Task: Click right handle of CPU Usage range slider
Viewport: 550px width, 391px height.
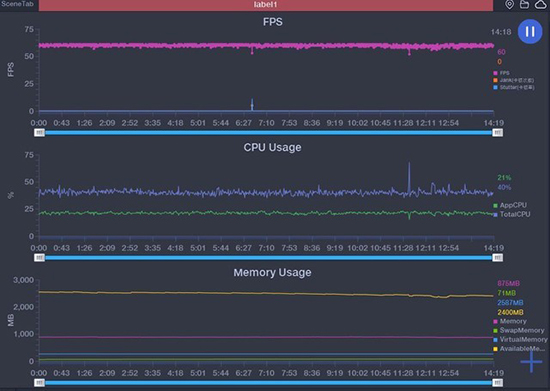Action: pos(497,258)
